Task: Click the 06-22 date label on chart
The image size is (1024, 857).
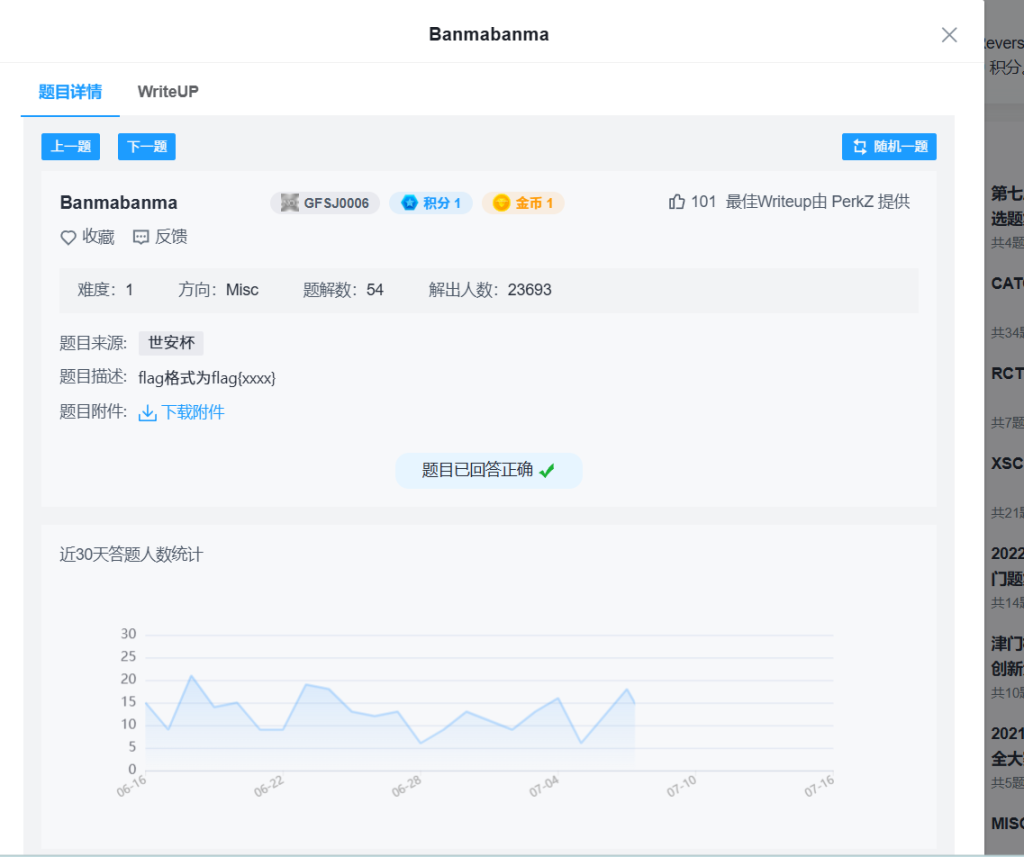Action: (269, 786)
